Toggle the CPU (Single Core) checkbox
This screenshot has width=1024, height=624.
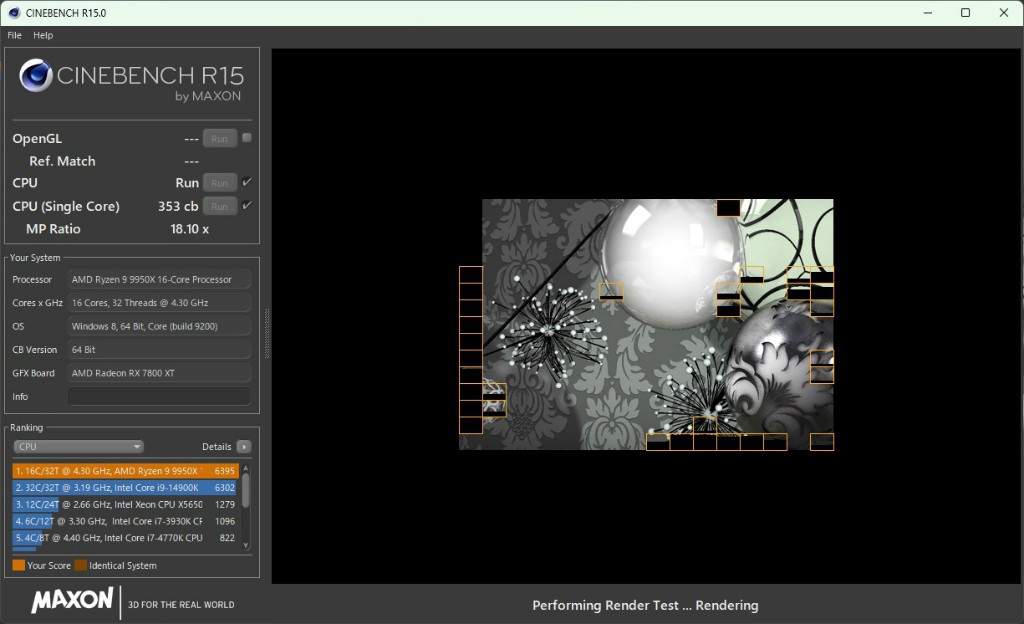click(247, 205)
